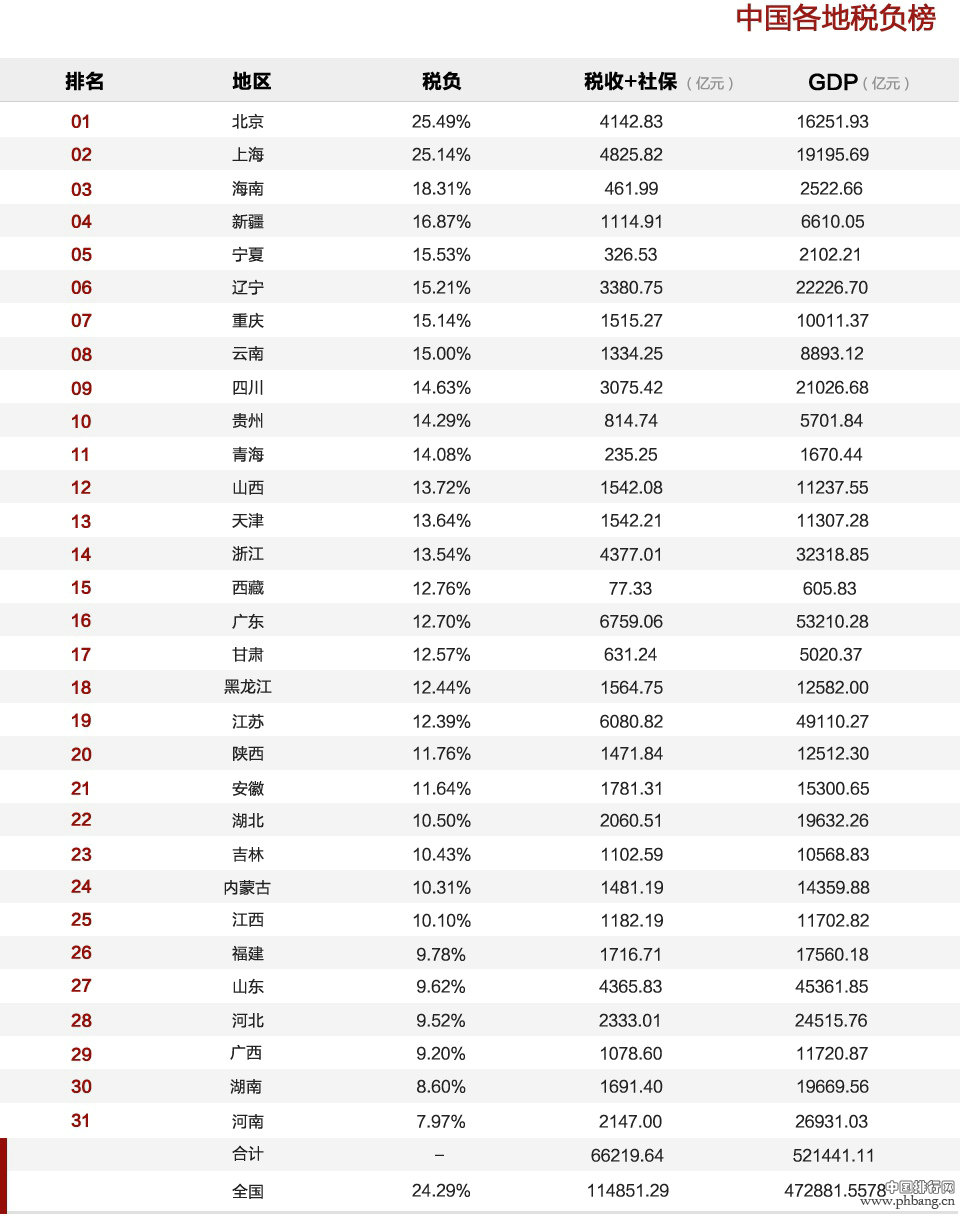Select the 上海 region cell
960x1216 pixels.
coord(248,154)
